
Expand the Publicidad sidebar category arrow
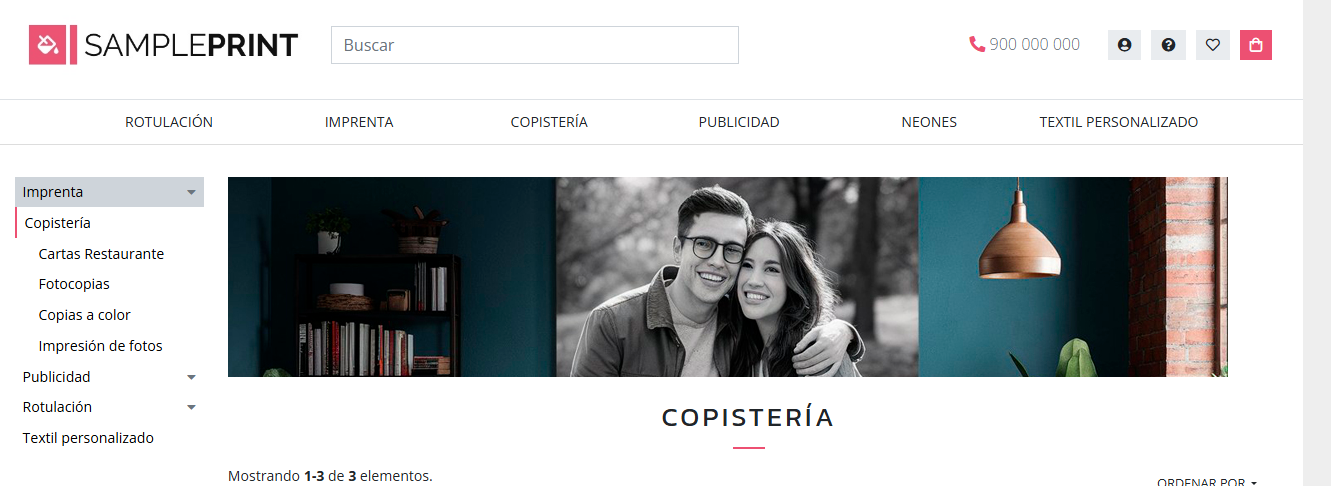191,377
